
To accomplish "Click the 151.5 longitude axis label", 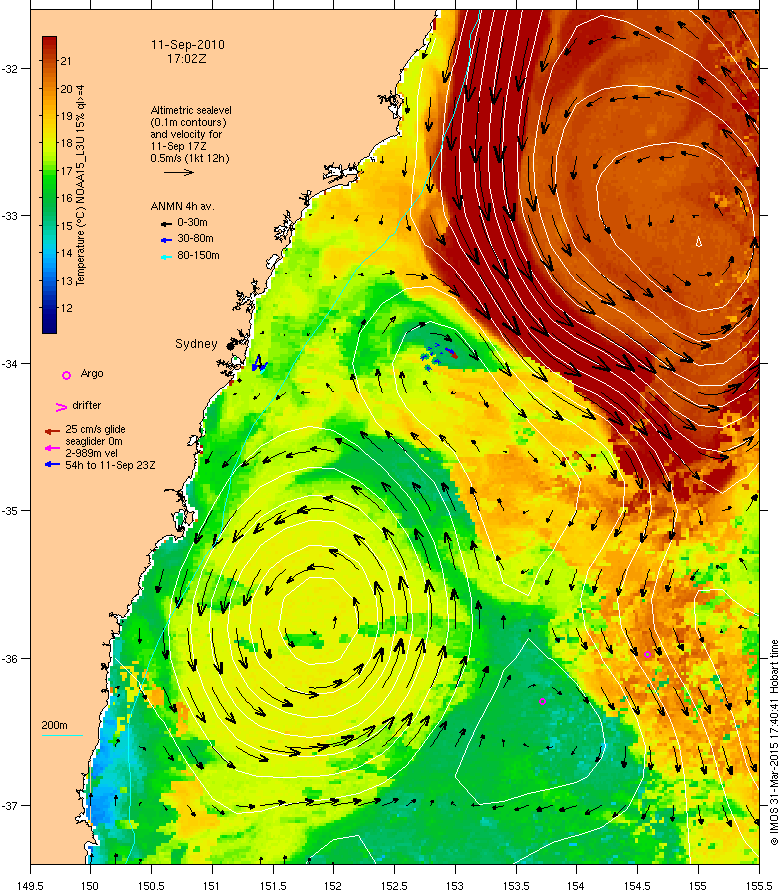I will (273, 885).
